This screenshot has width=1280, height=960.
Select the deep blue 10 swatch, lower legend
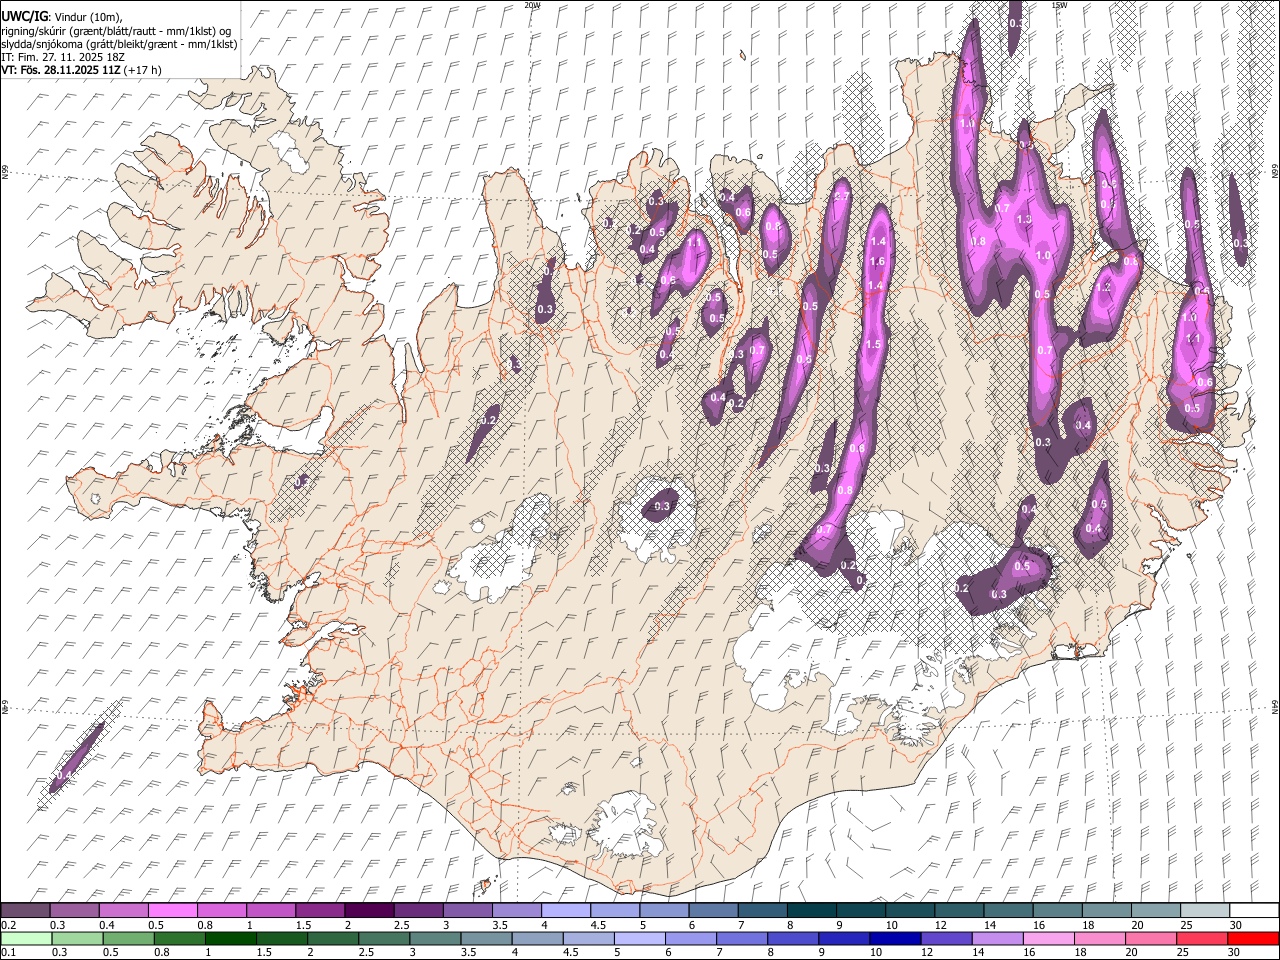point(894,938)
